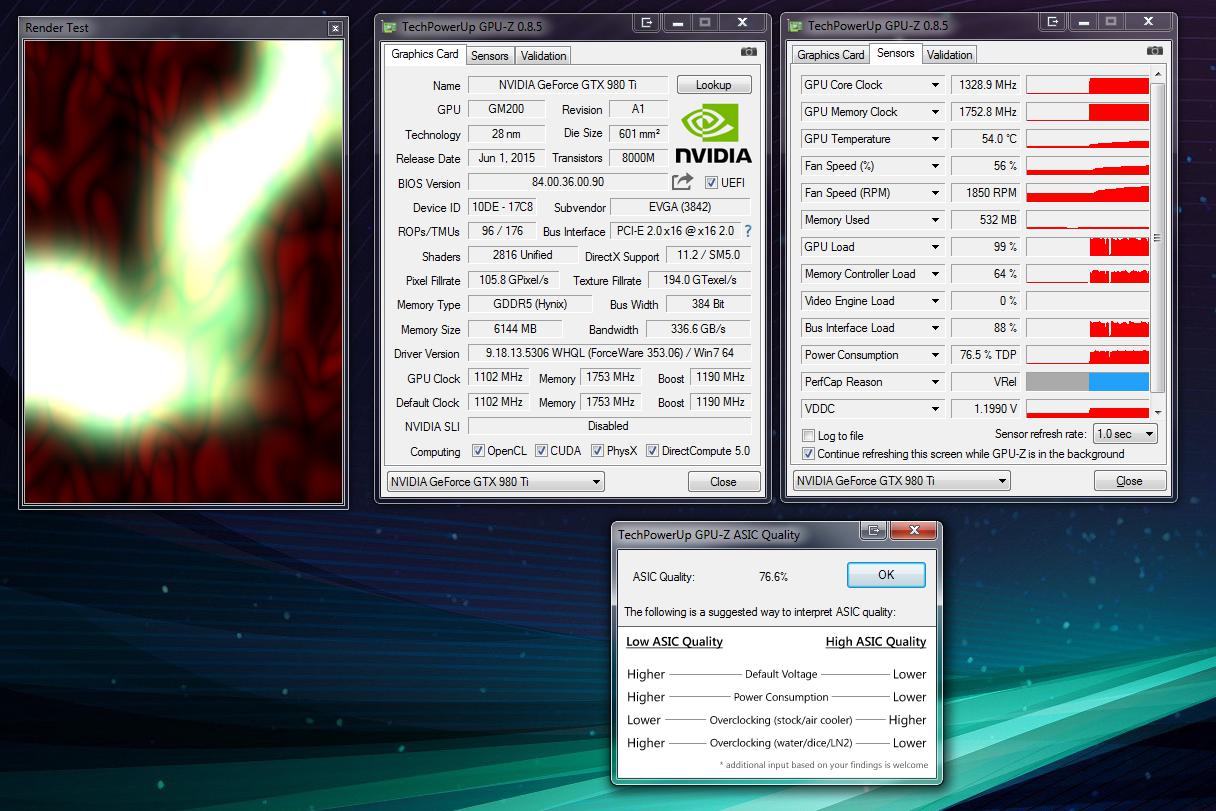Click the Lookup button
Screen dimensions: 1216x811
pyautogui.click(x=714, y=85)
